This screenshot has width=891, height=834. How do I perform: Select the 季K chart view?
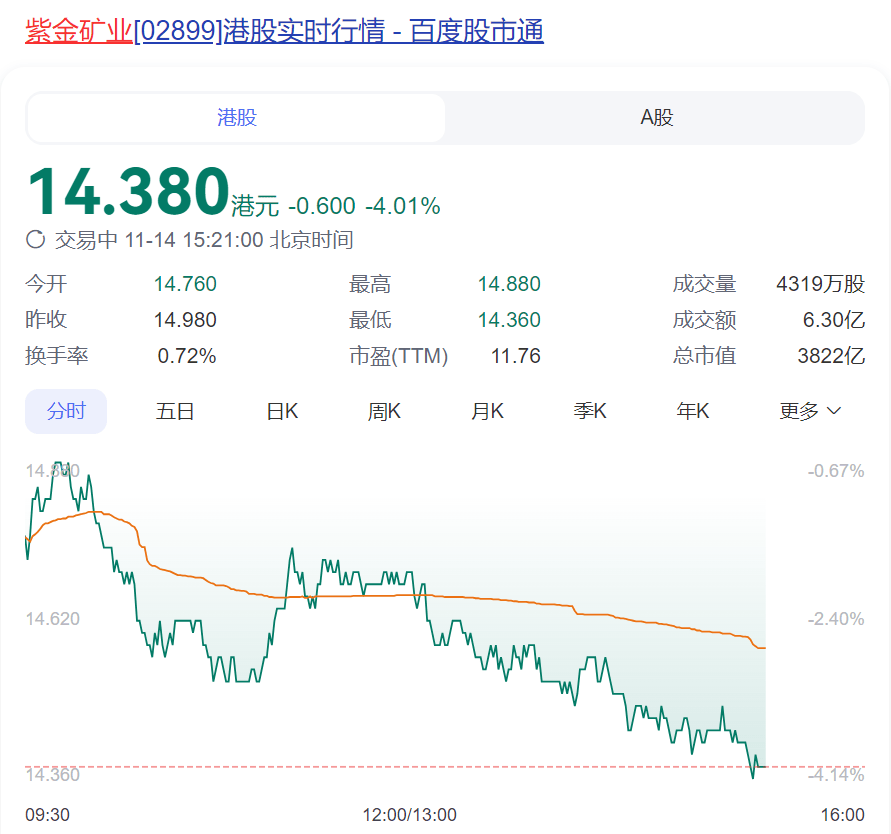point(590,410)
